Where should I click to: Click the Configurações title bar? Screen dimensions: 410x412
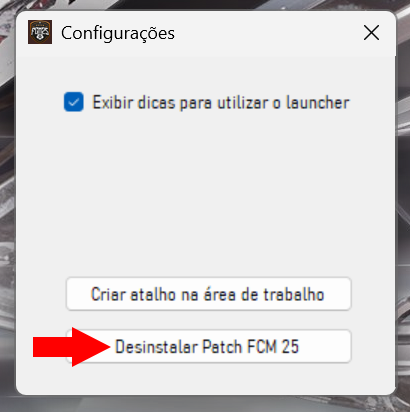[x=206, y=33]
